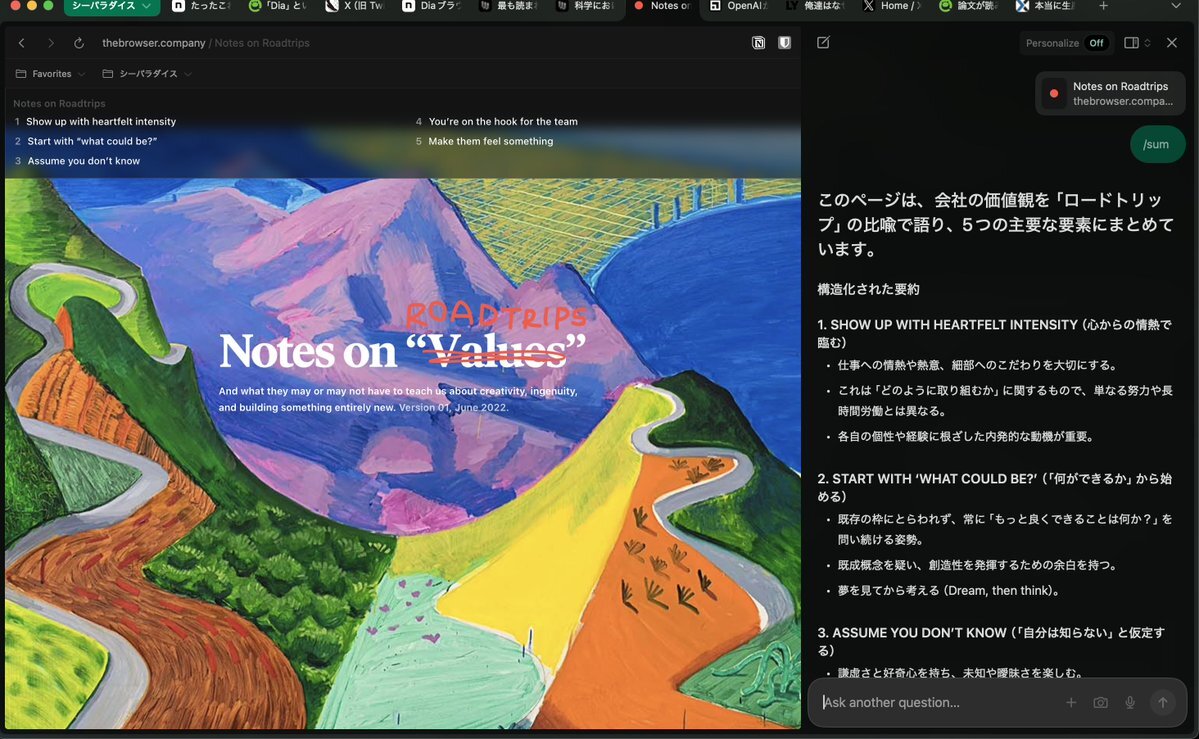
Task: Switch to the X (旧 Tw tab
Action: click(355, 6)
